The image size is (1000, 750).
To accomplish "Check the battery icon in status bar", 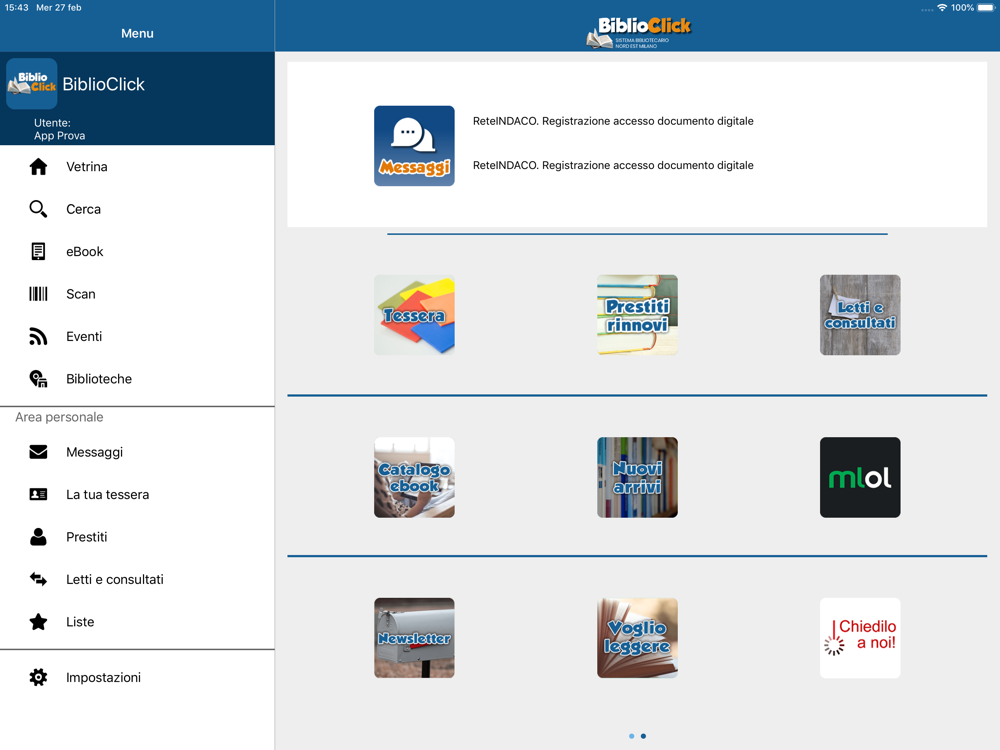I will click(x=986, y=8).
